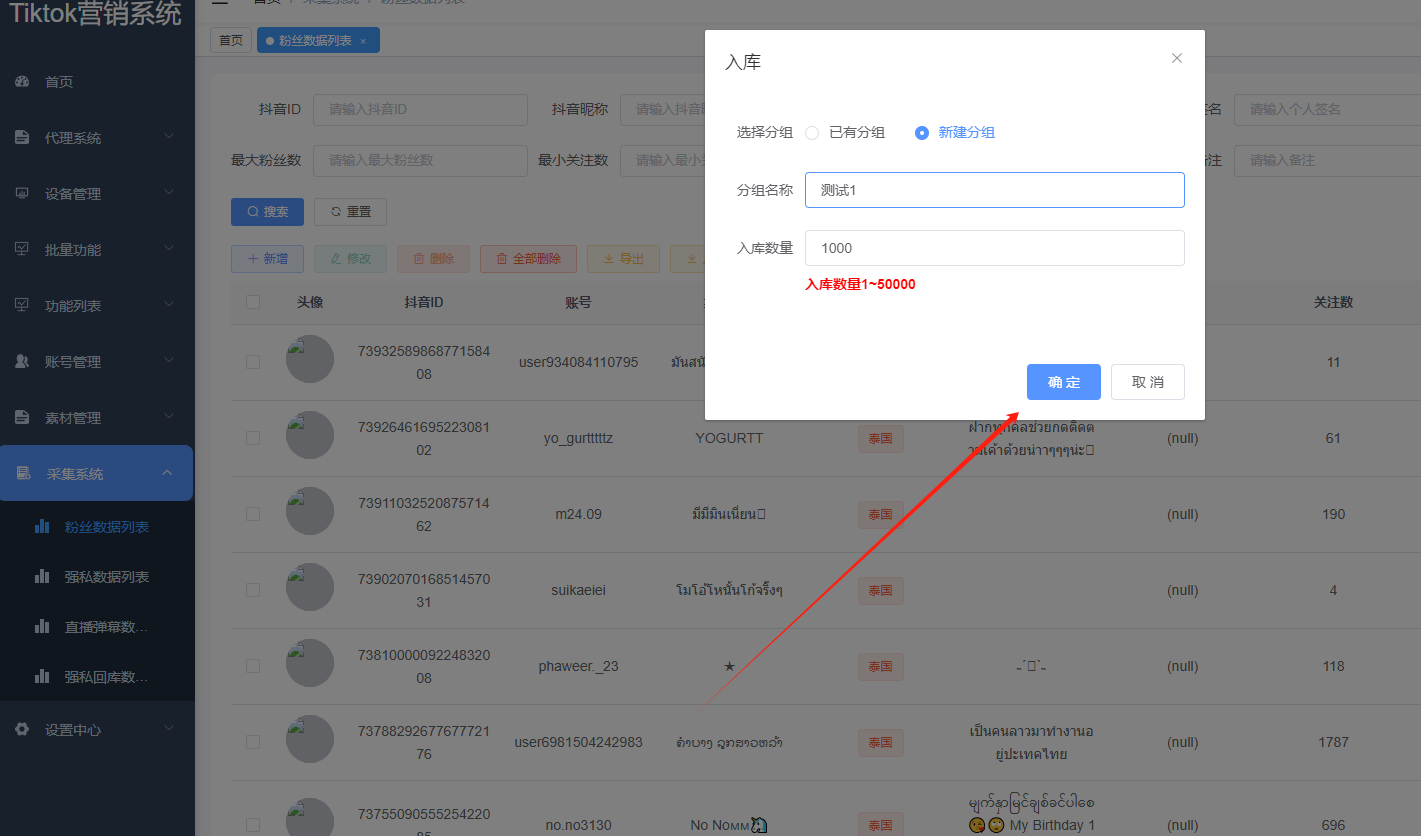Check the row checkbox for user934084110795

point(253,362)
